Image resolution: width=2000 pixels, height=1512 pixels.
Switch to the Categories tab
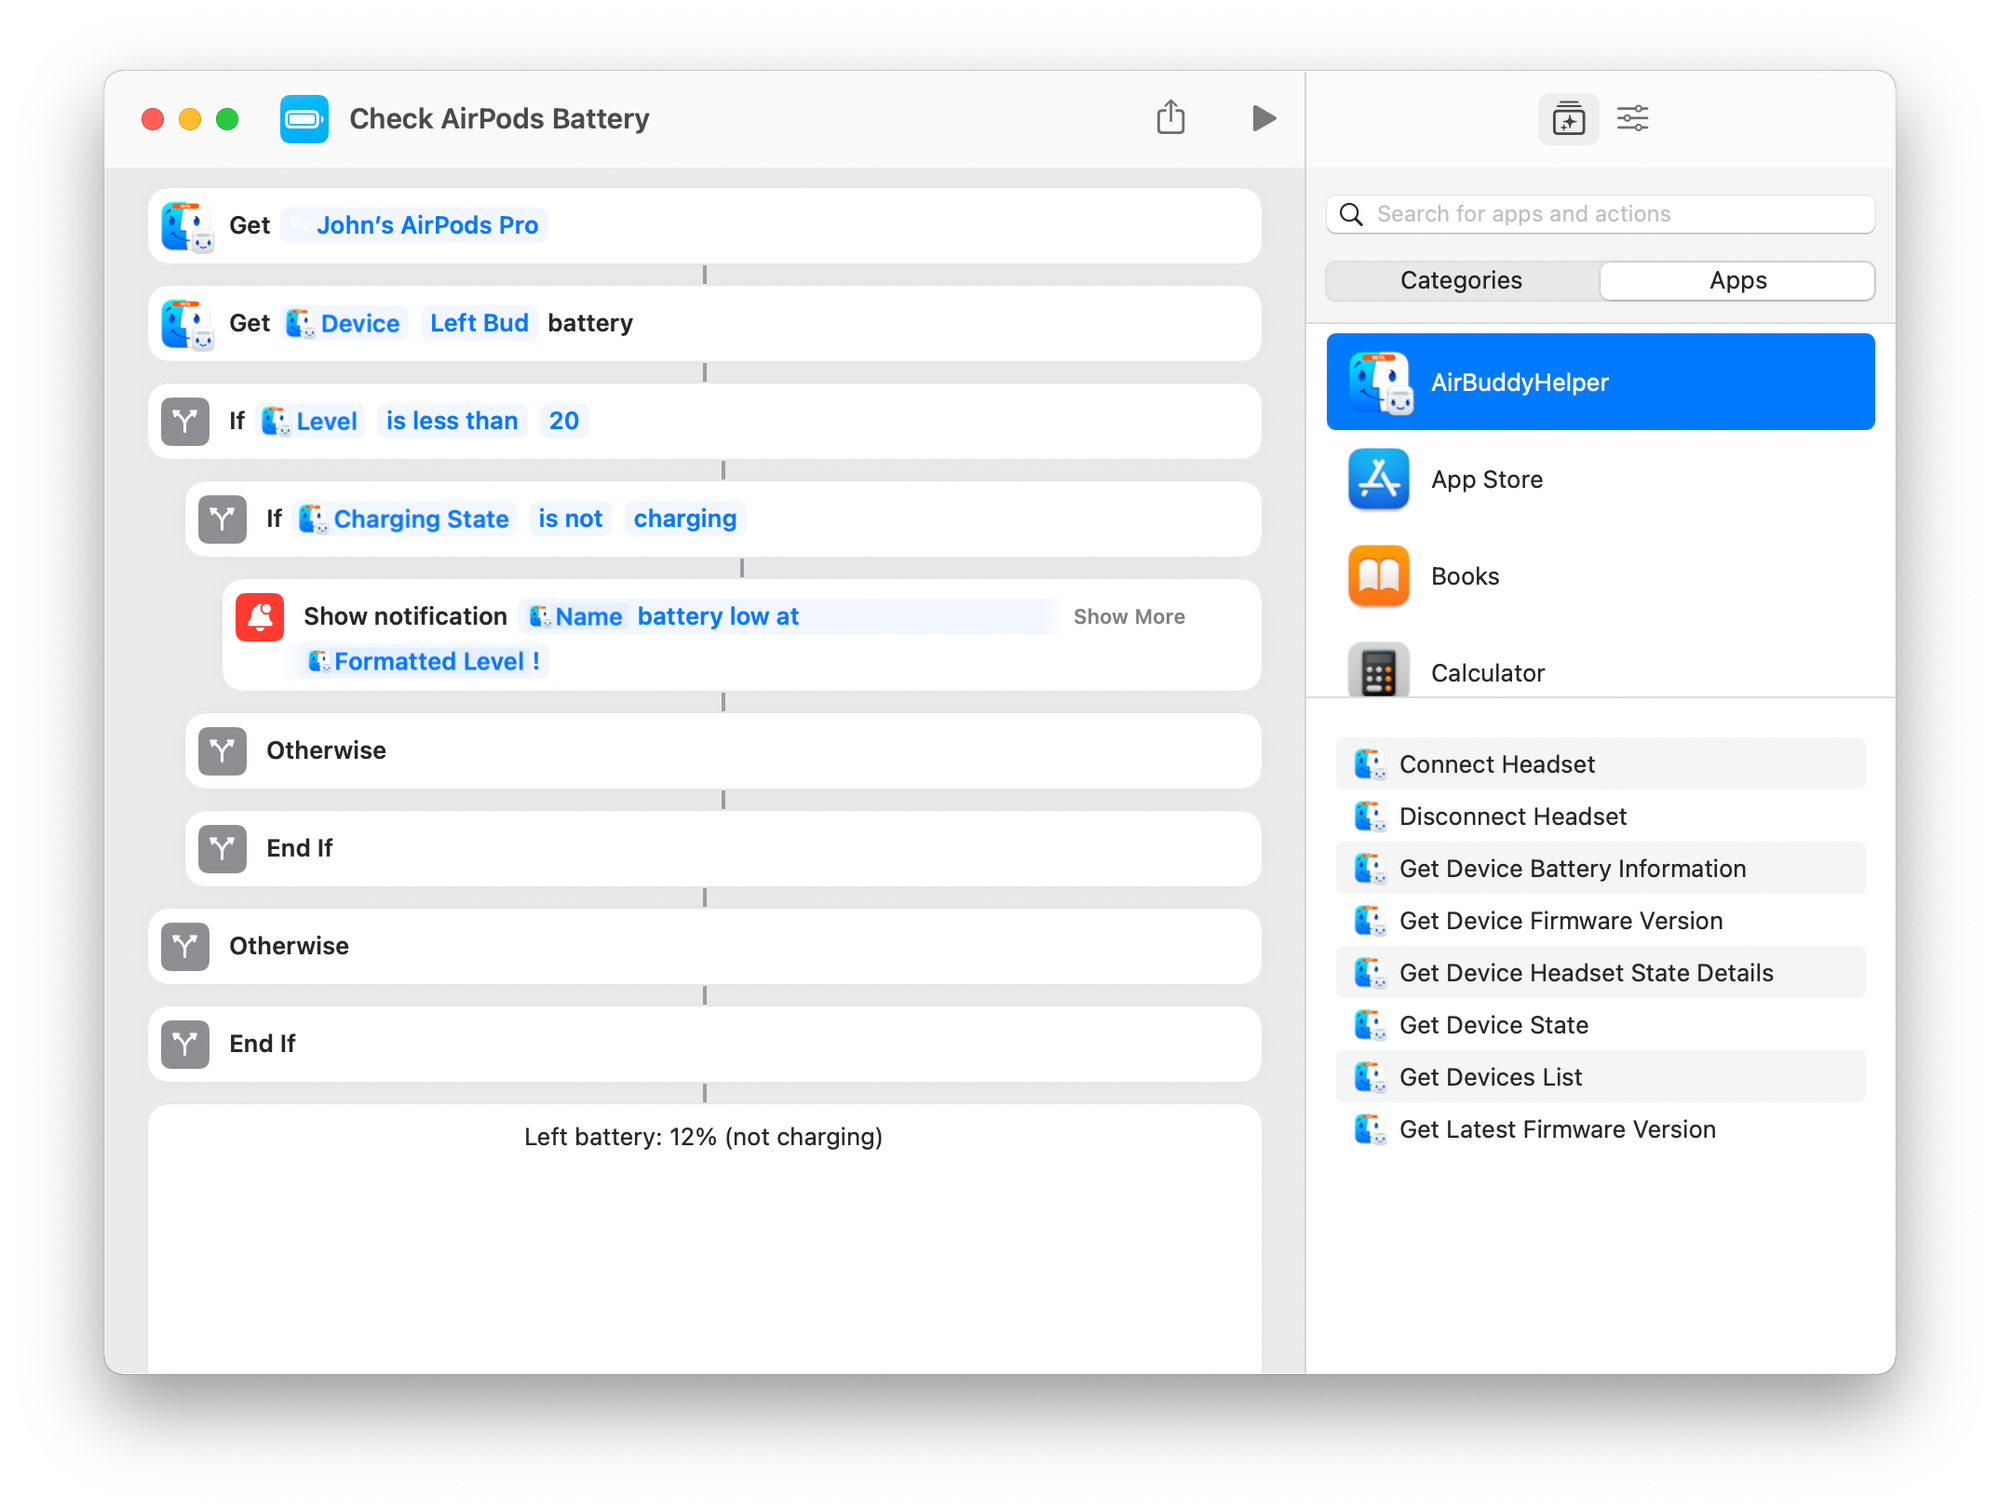[x=1460, y=281]
